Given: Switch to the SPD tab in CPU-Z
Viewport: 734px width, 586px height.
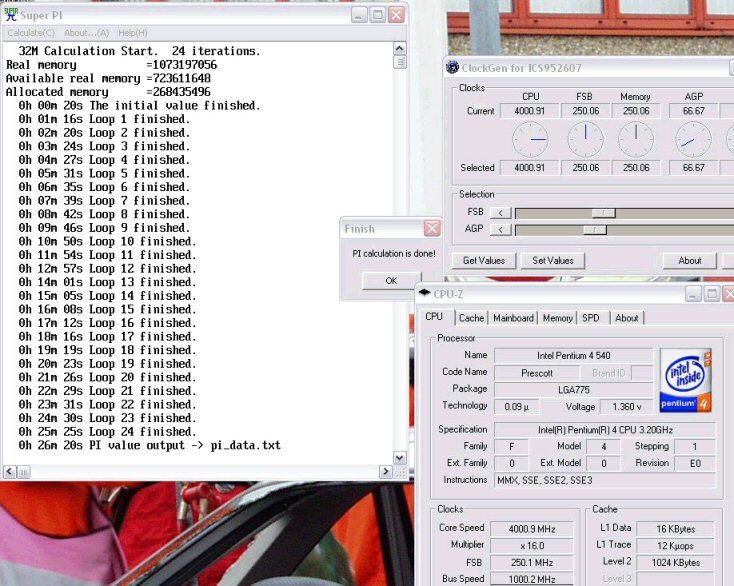Looking at the screenshot, I should [591, 318].
